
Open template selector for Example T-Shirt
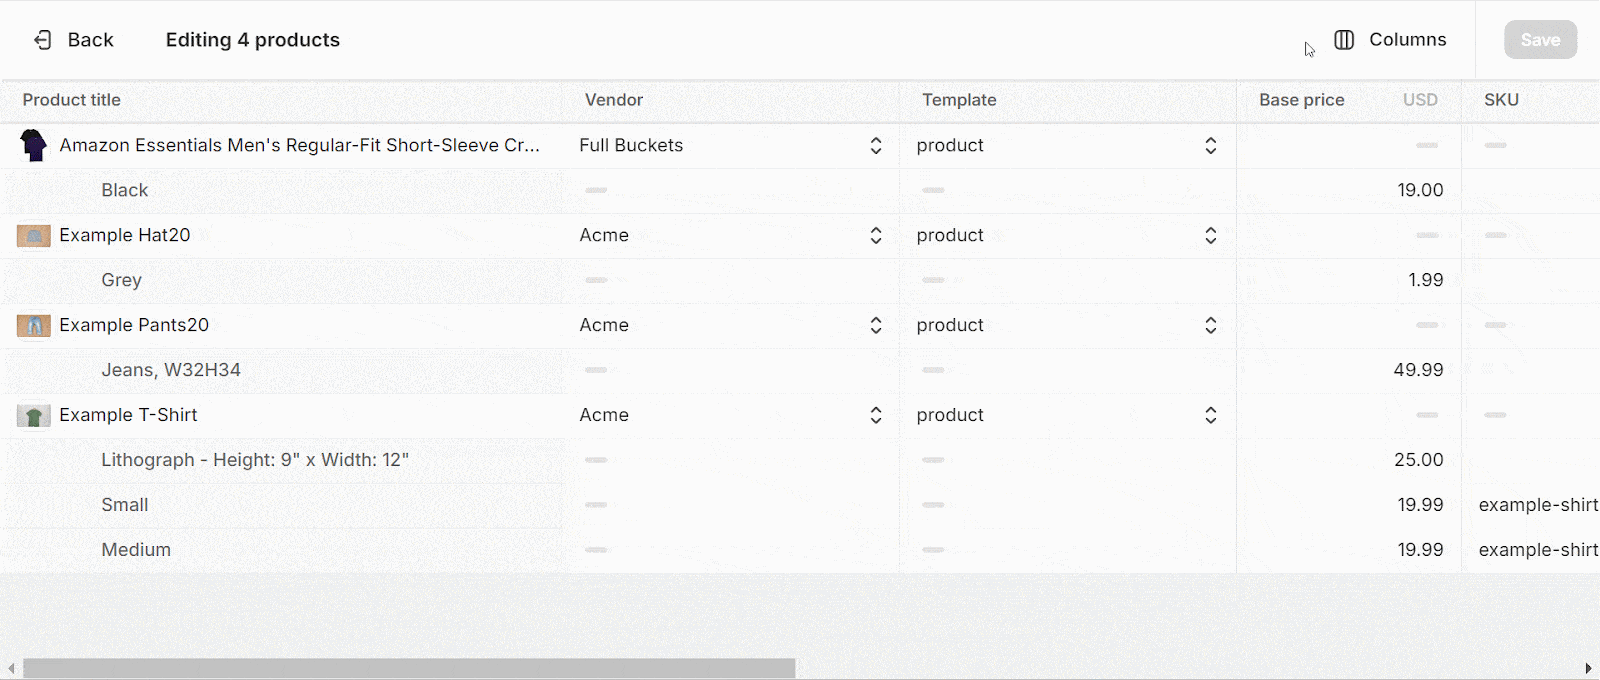(1211, 416)
